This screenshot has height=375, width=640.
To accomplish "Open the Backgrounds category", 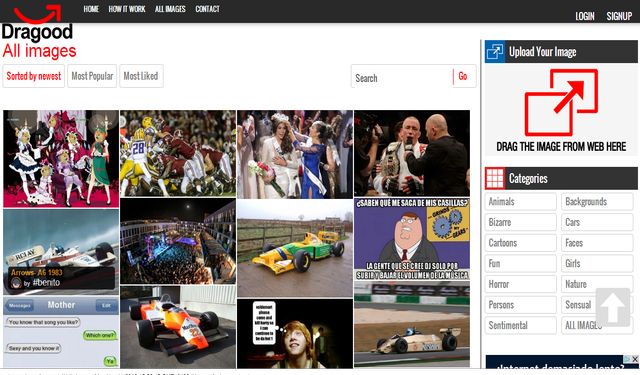I will (x=597, y=202).
